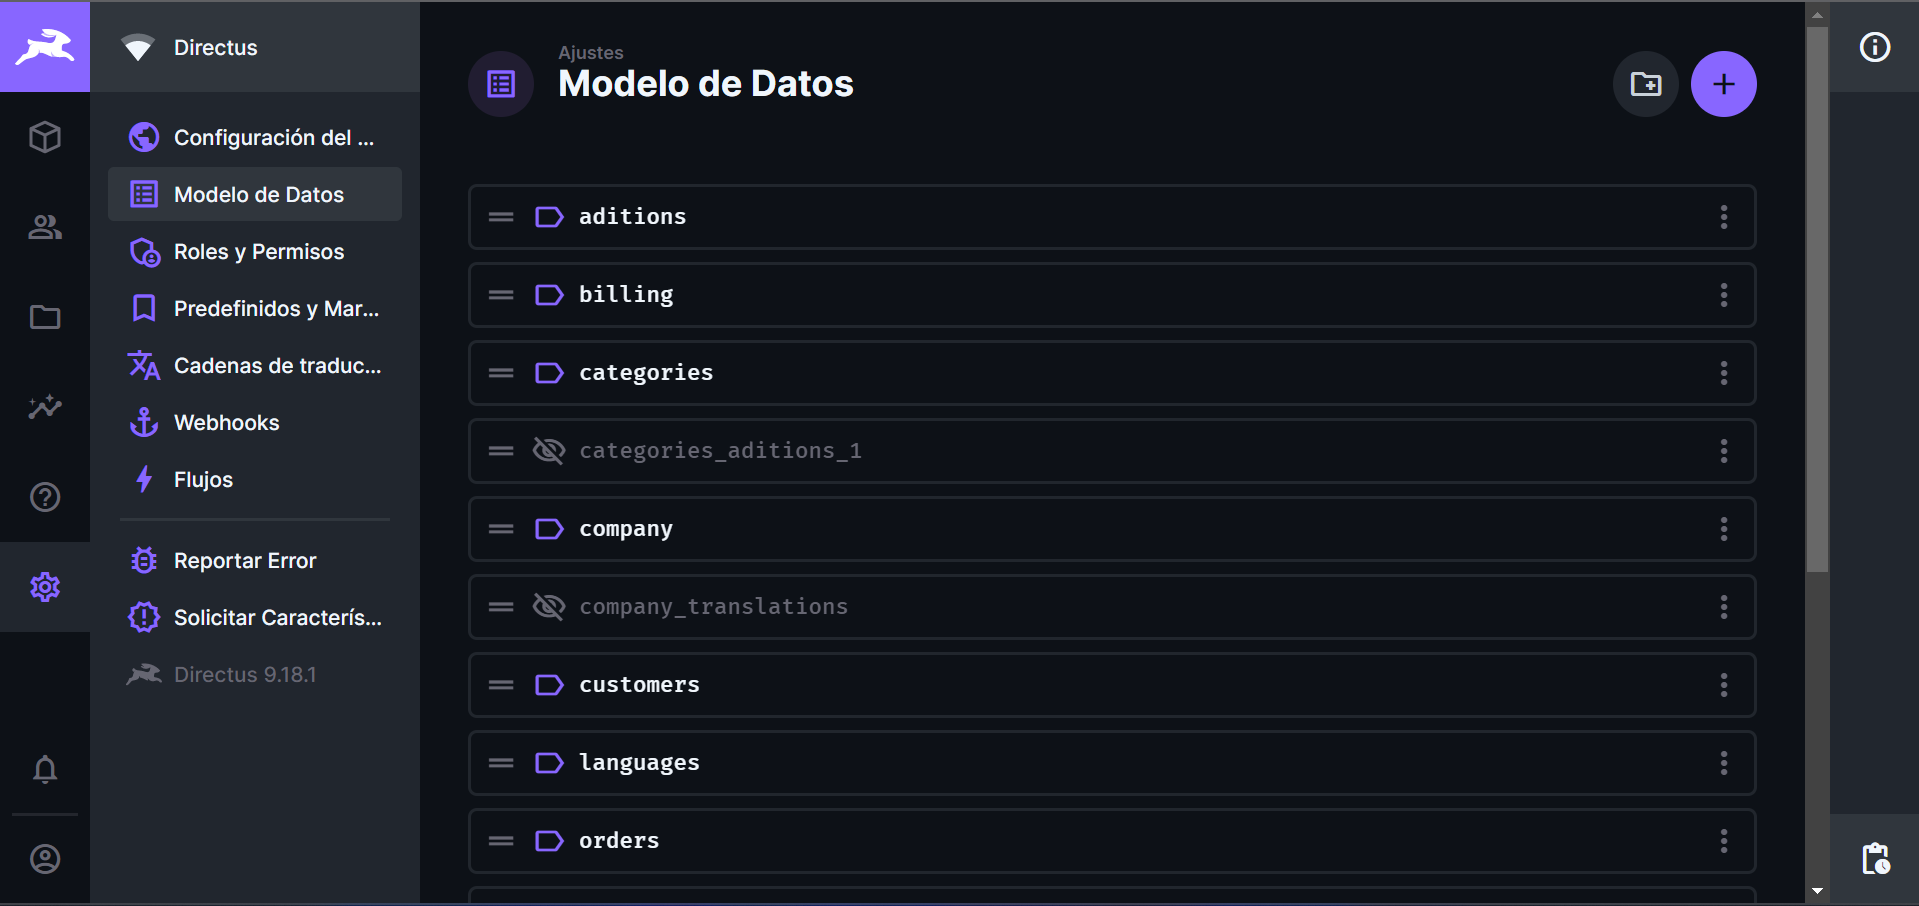1919x906 pixels.
Task: Expand the three-dot menu for orders
Action: [1723, 841]
